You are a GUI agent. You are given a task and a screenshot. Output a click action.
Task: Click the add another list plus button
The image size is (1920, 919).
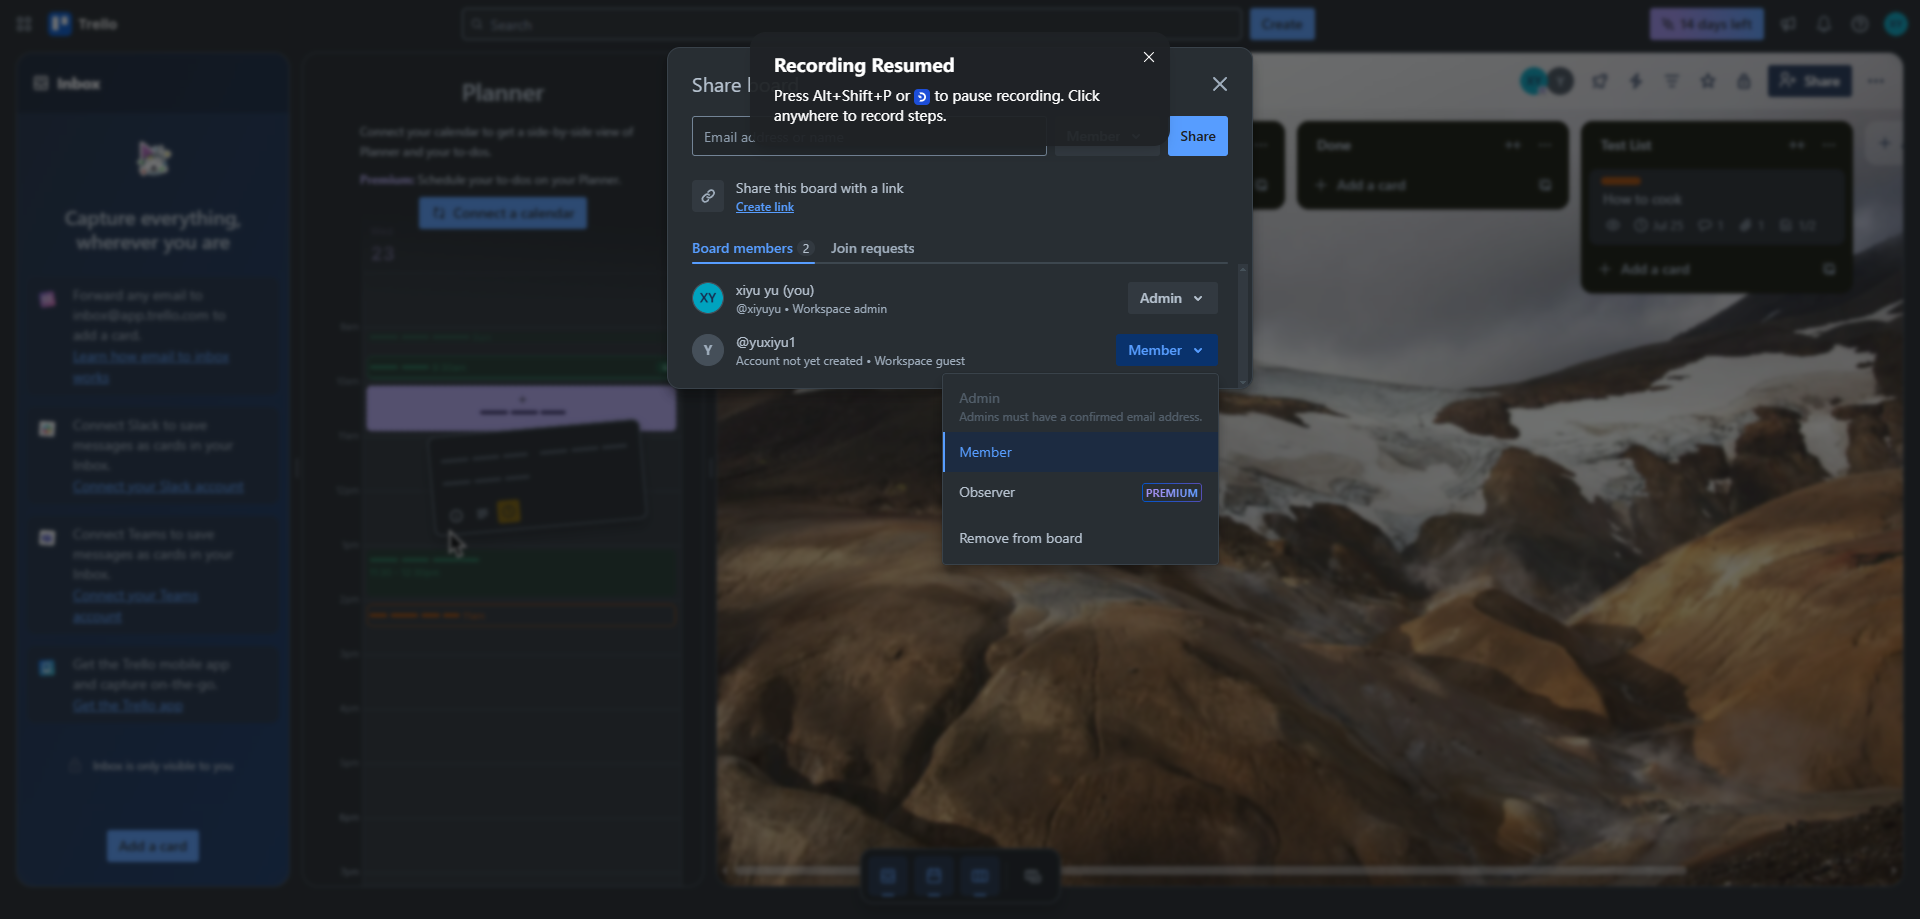[1884, 144]
